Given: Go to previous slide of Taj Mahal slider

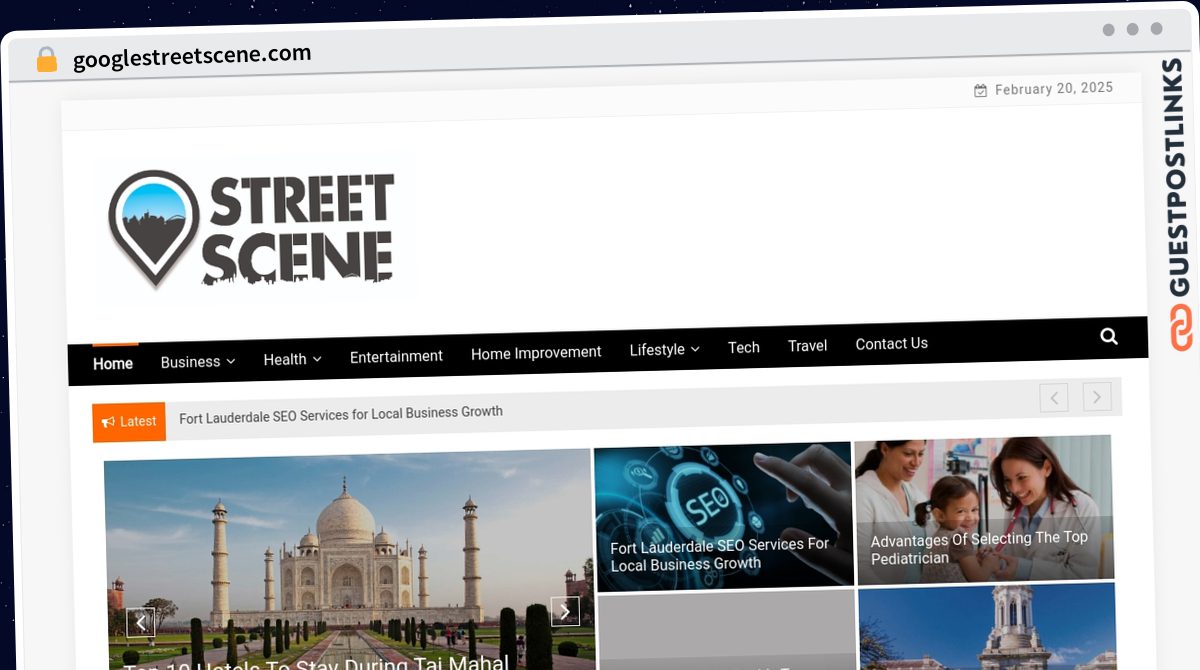Looking at the screenshot, I should [x=141, y=623].
